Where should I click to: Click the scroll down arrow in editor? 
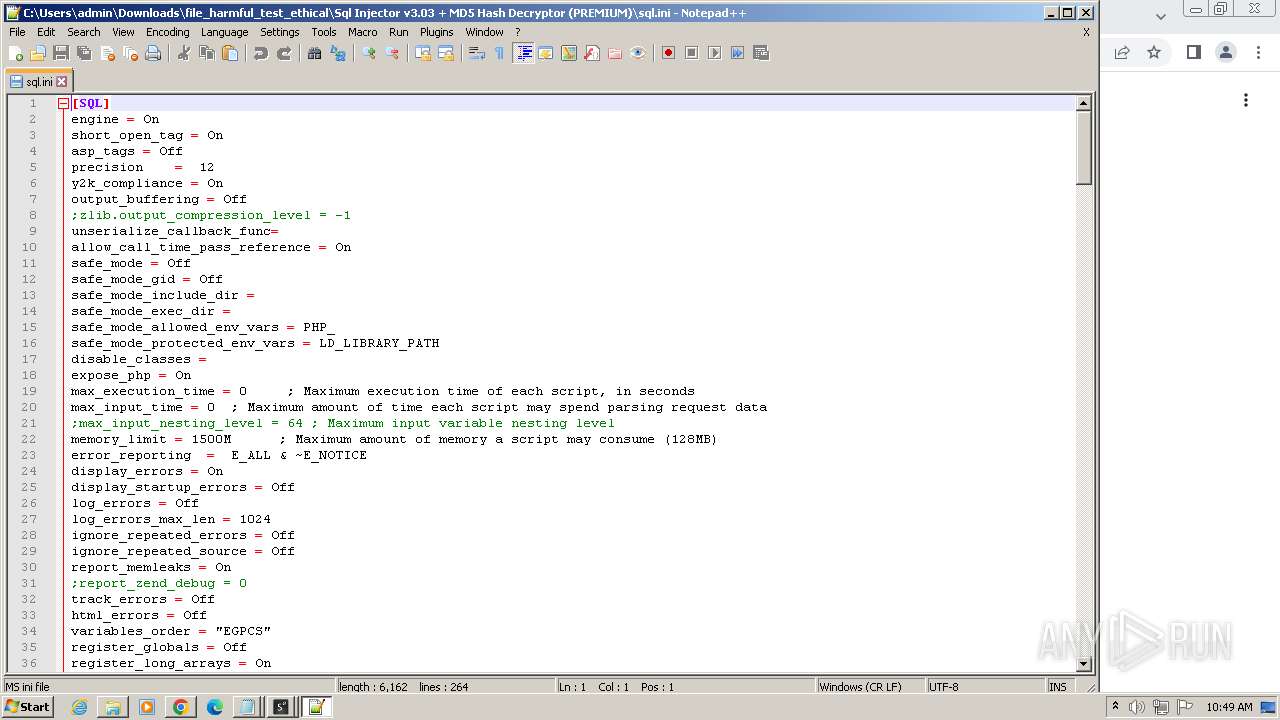(x=1083, y=663)
